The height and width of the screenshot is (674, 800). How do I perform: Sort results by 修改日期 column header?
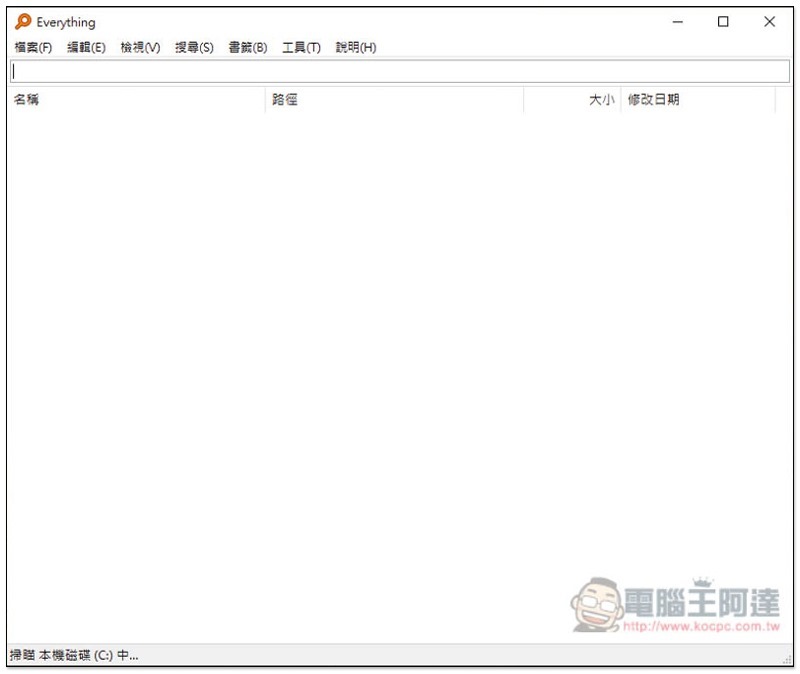point(698,99)
